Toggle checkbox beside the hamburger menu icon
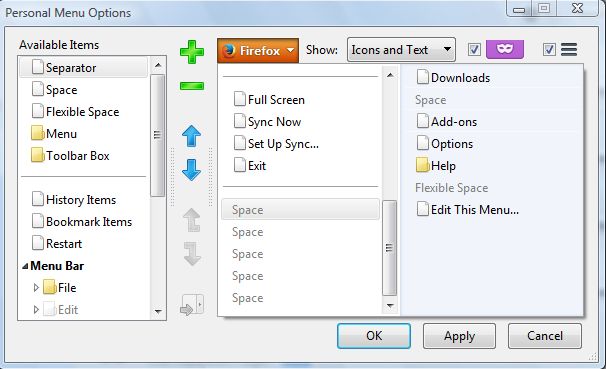This screenshot has height=369, width=606. (x=549, y=49)
